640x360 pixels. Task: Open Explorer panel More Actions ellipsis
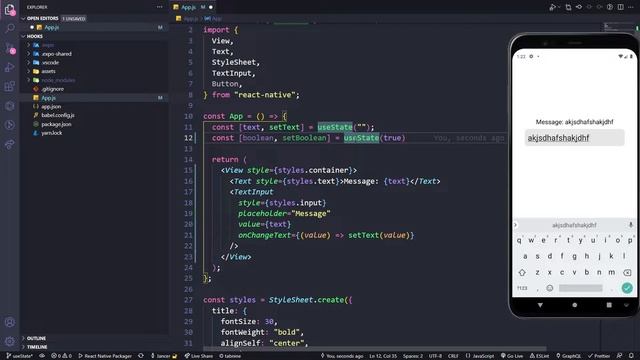click(159, 7)
